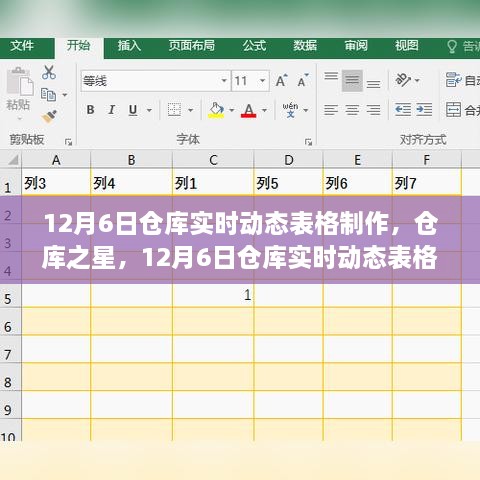
Task: Open the font name dropdown
Action: pos(224,81)
